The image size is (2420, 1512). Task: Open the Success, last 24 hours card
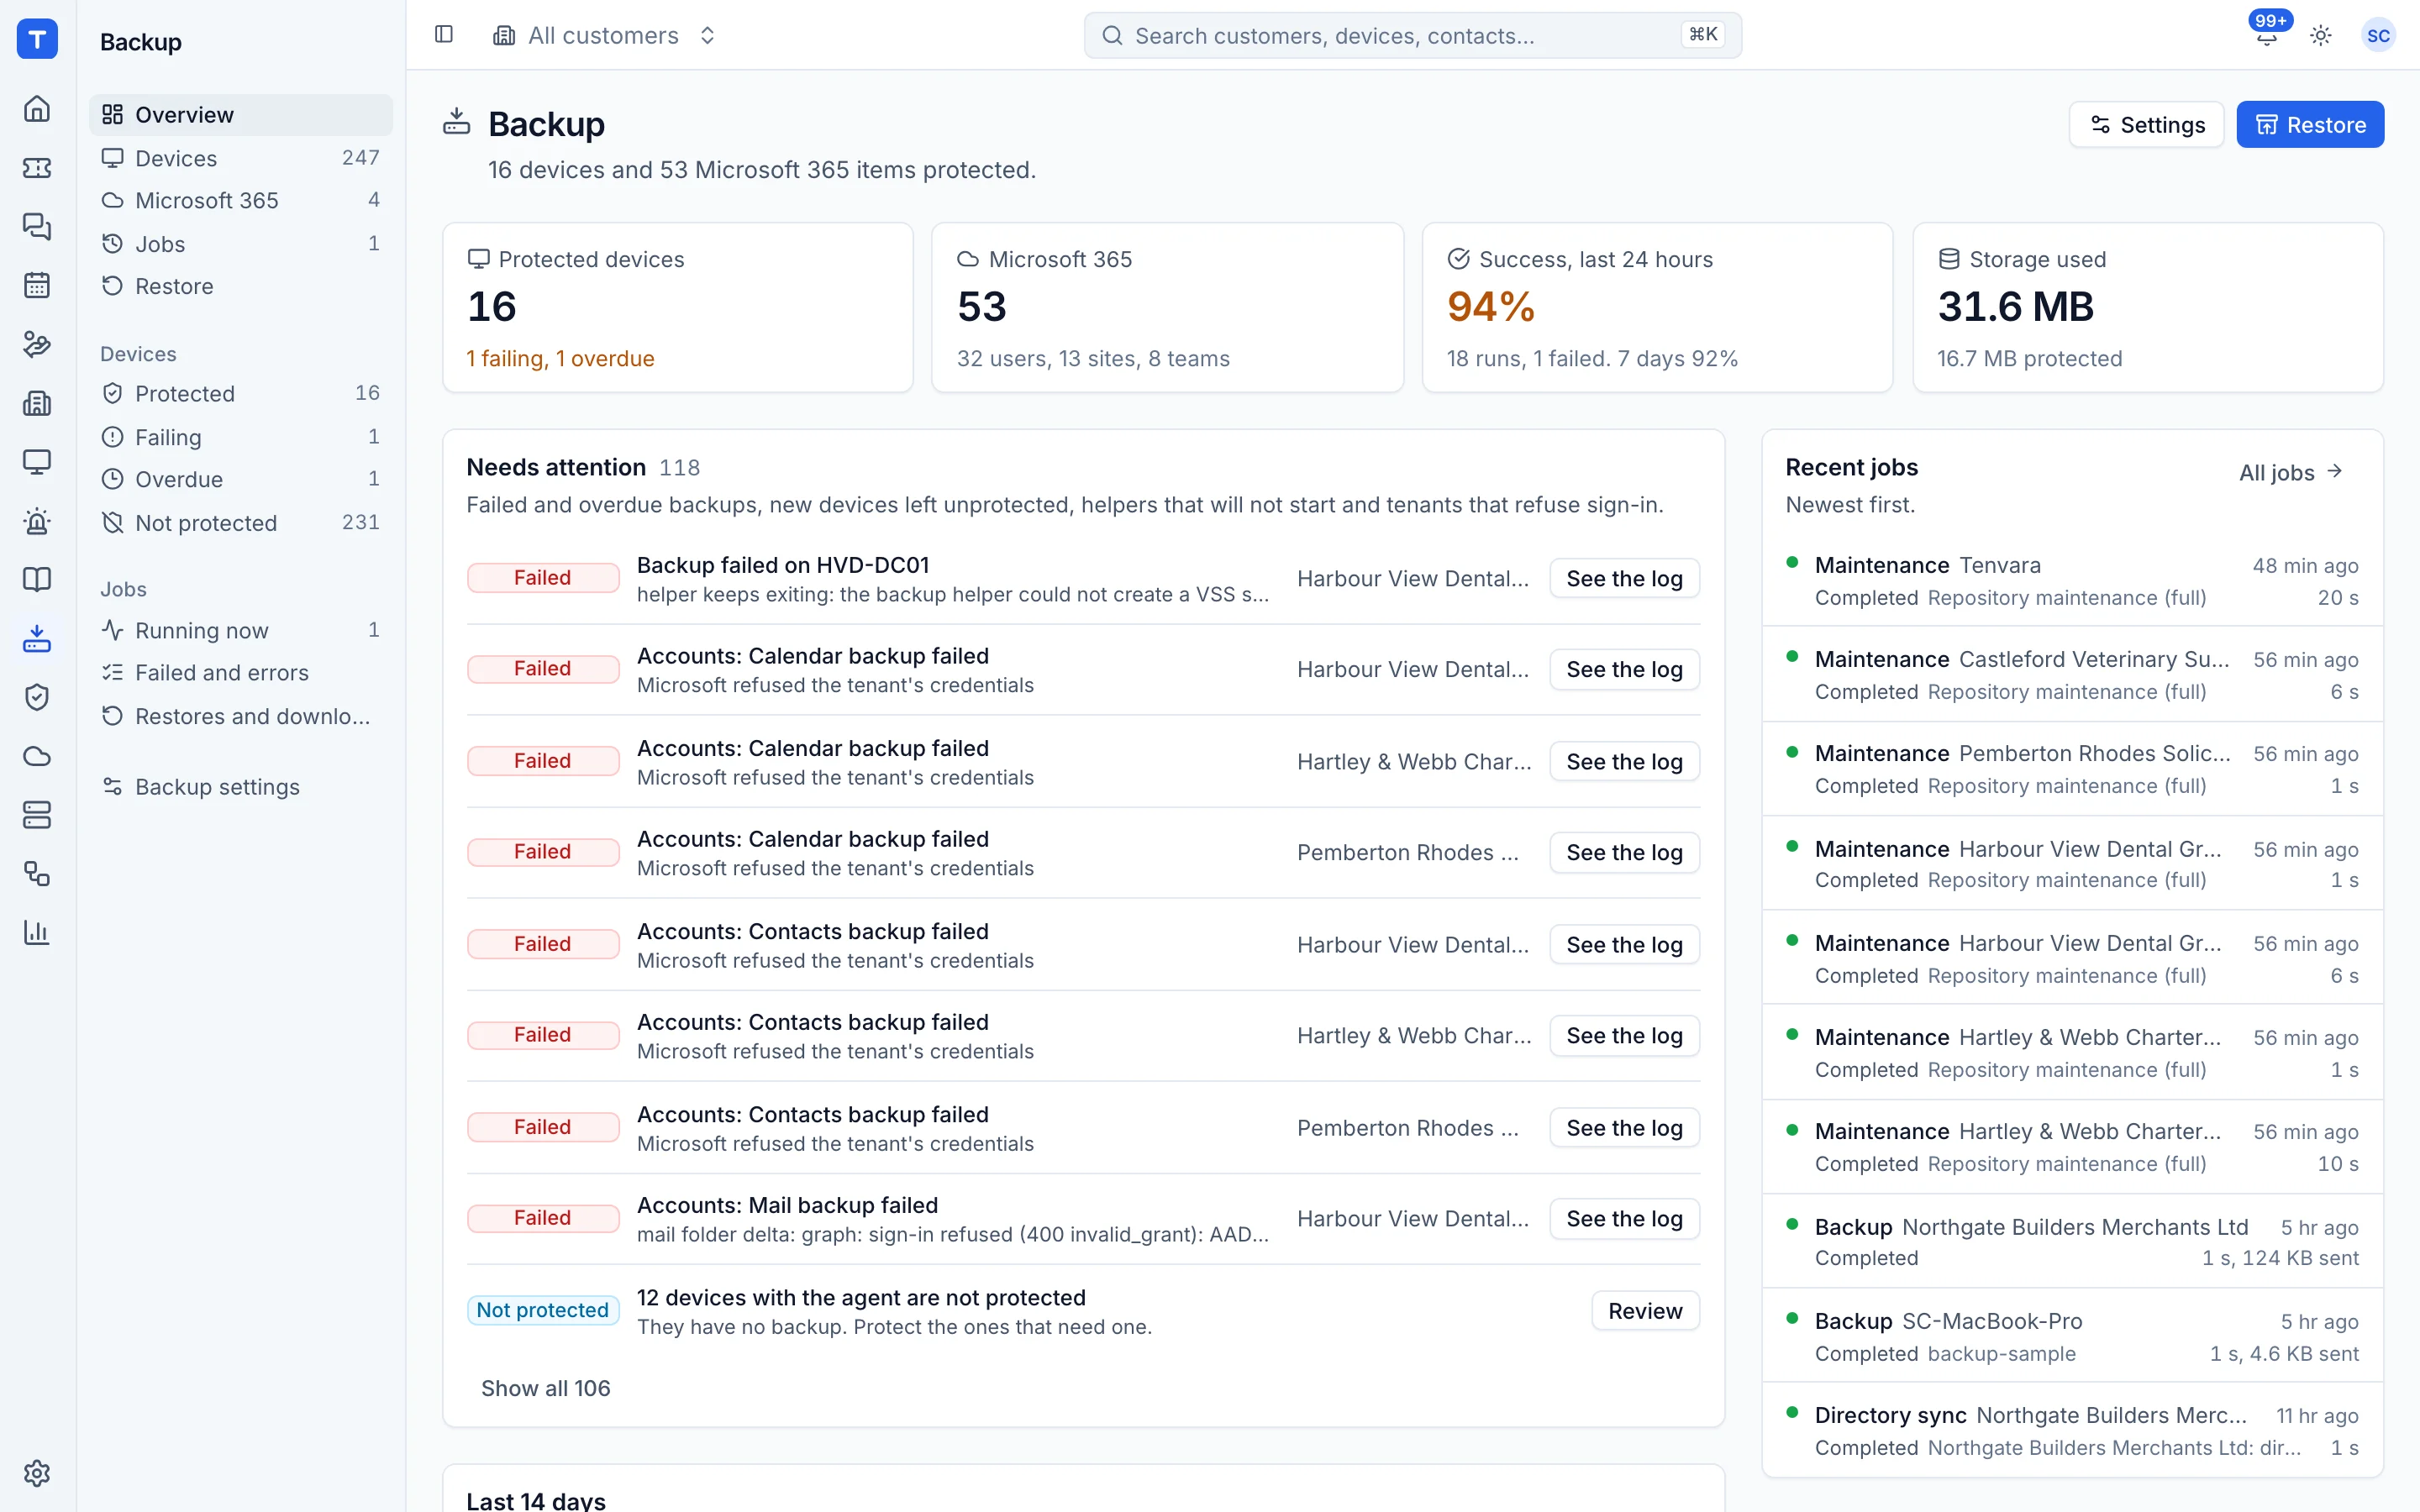(1657, 308)
